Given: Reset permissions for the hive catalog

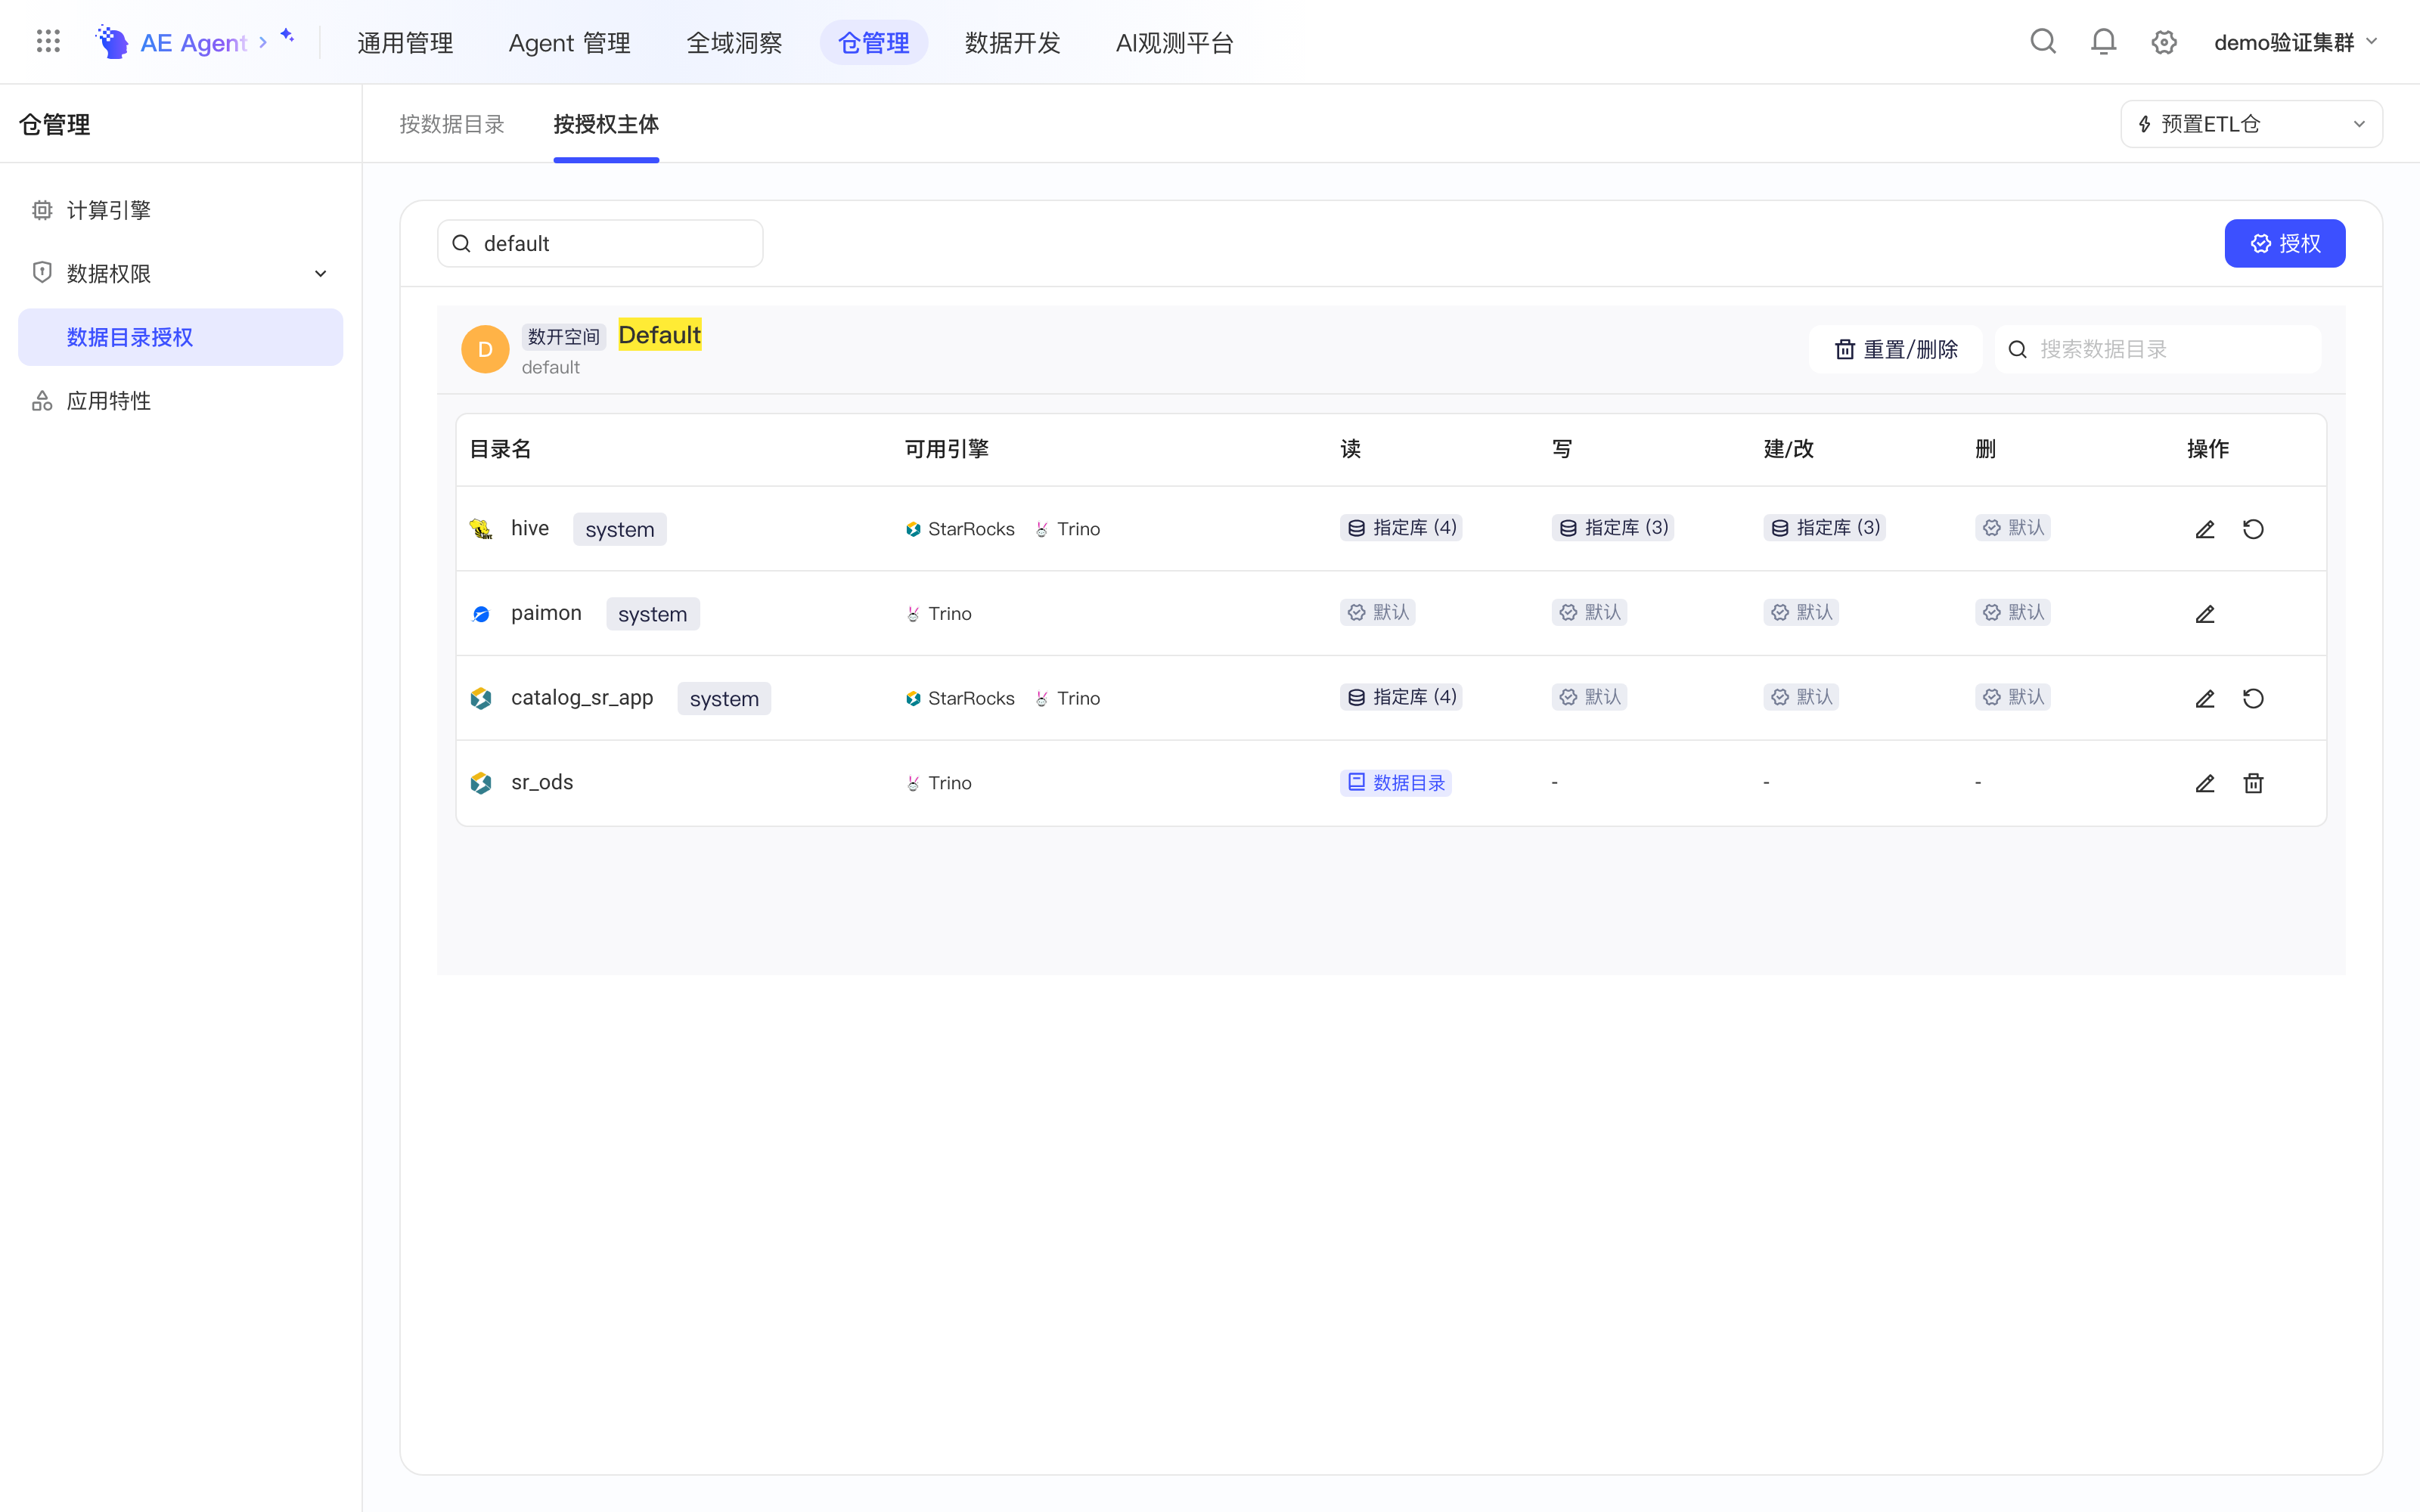Looking at the screenshot, I should click(2253, 529).
